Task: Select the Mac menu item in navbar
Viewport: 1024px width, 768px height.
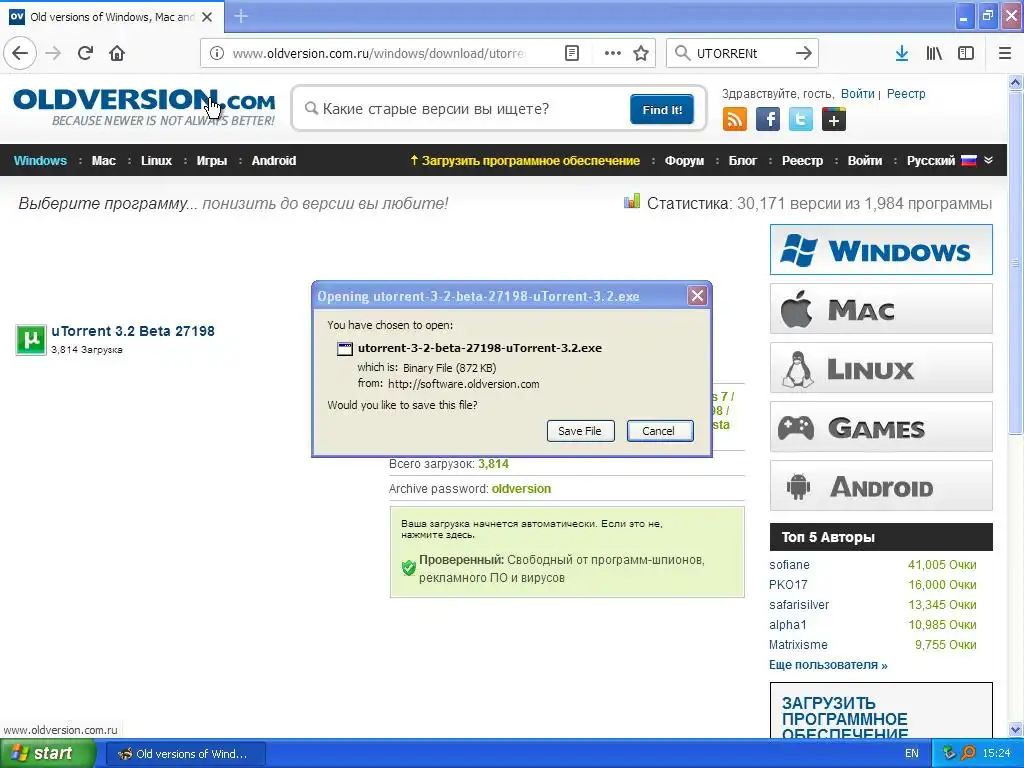Action: tap(104, 161)
